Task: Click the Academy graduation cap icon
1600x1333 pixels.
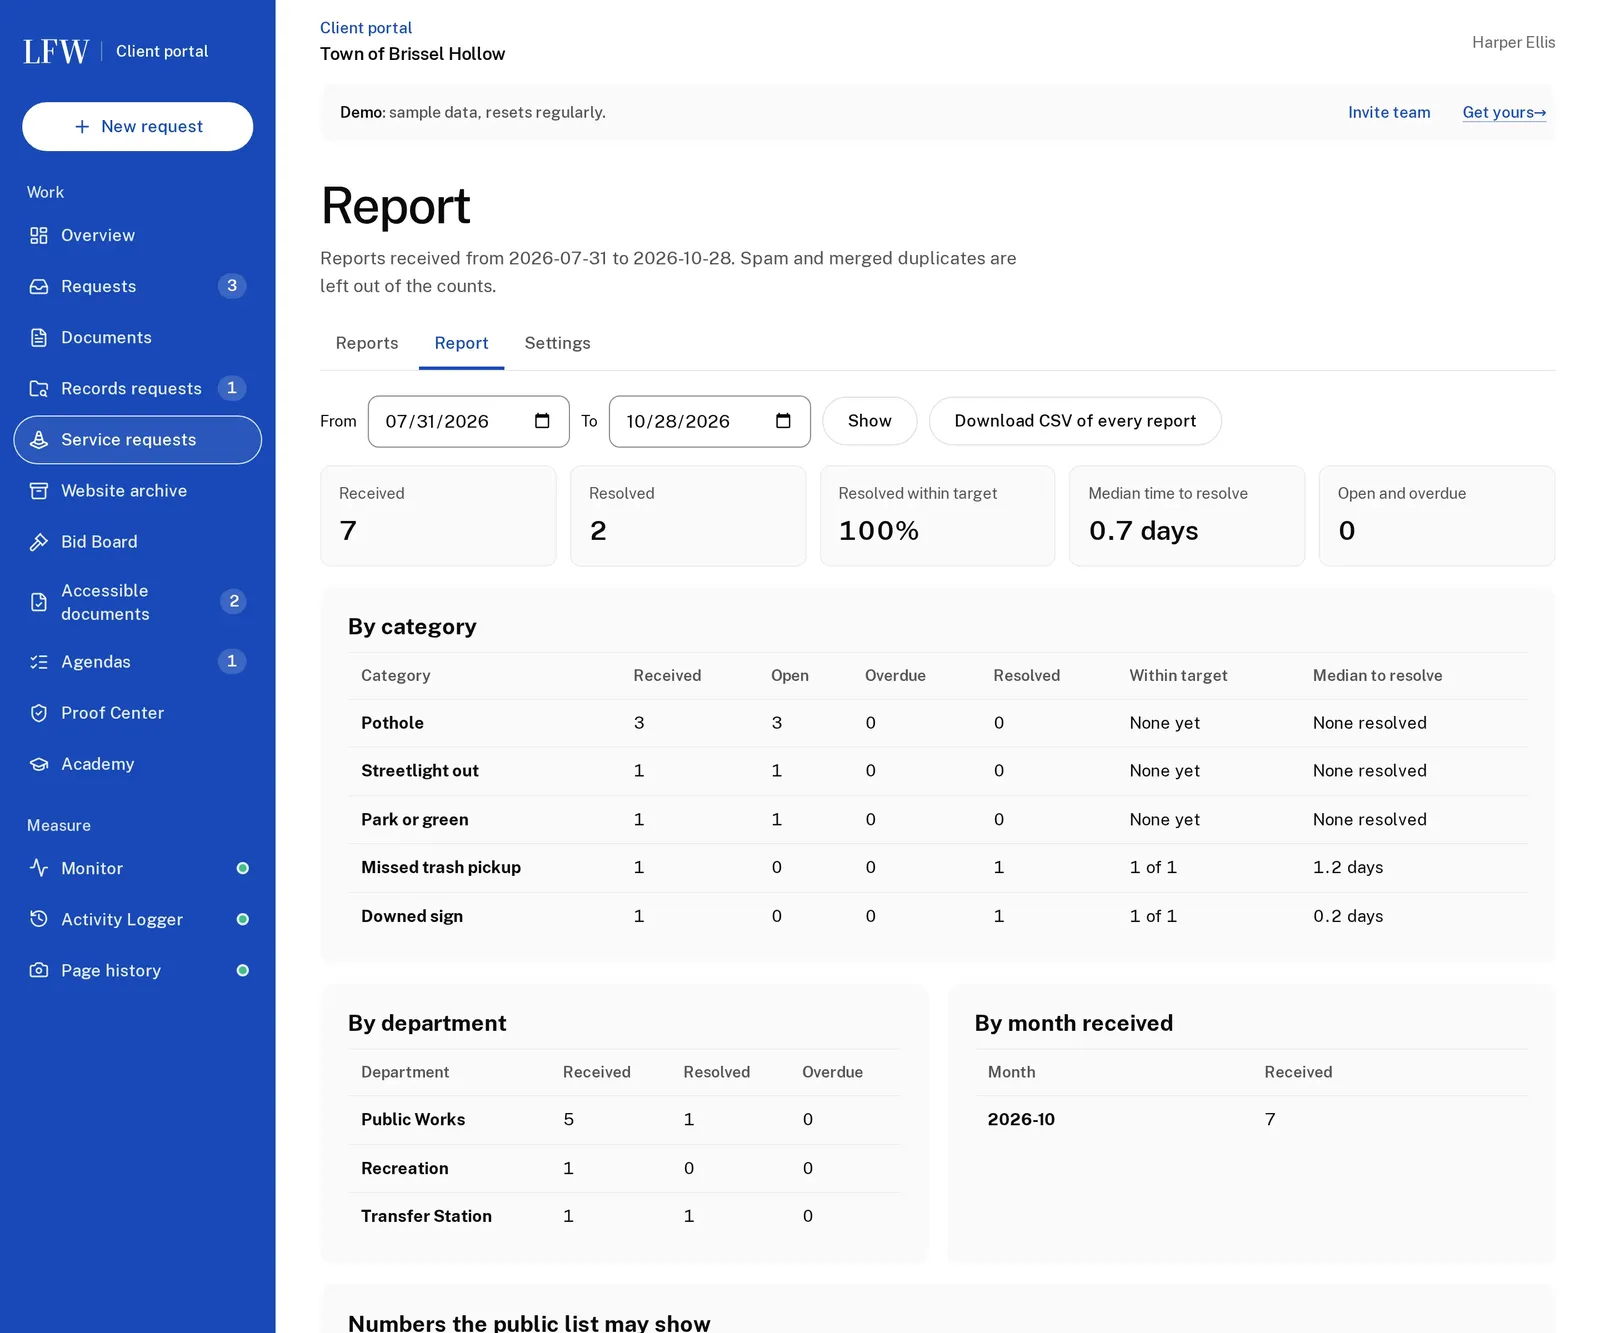Action: pos(39,763)
